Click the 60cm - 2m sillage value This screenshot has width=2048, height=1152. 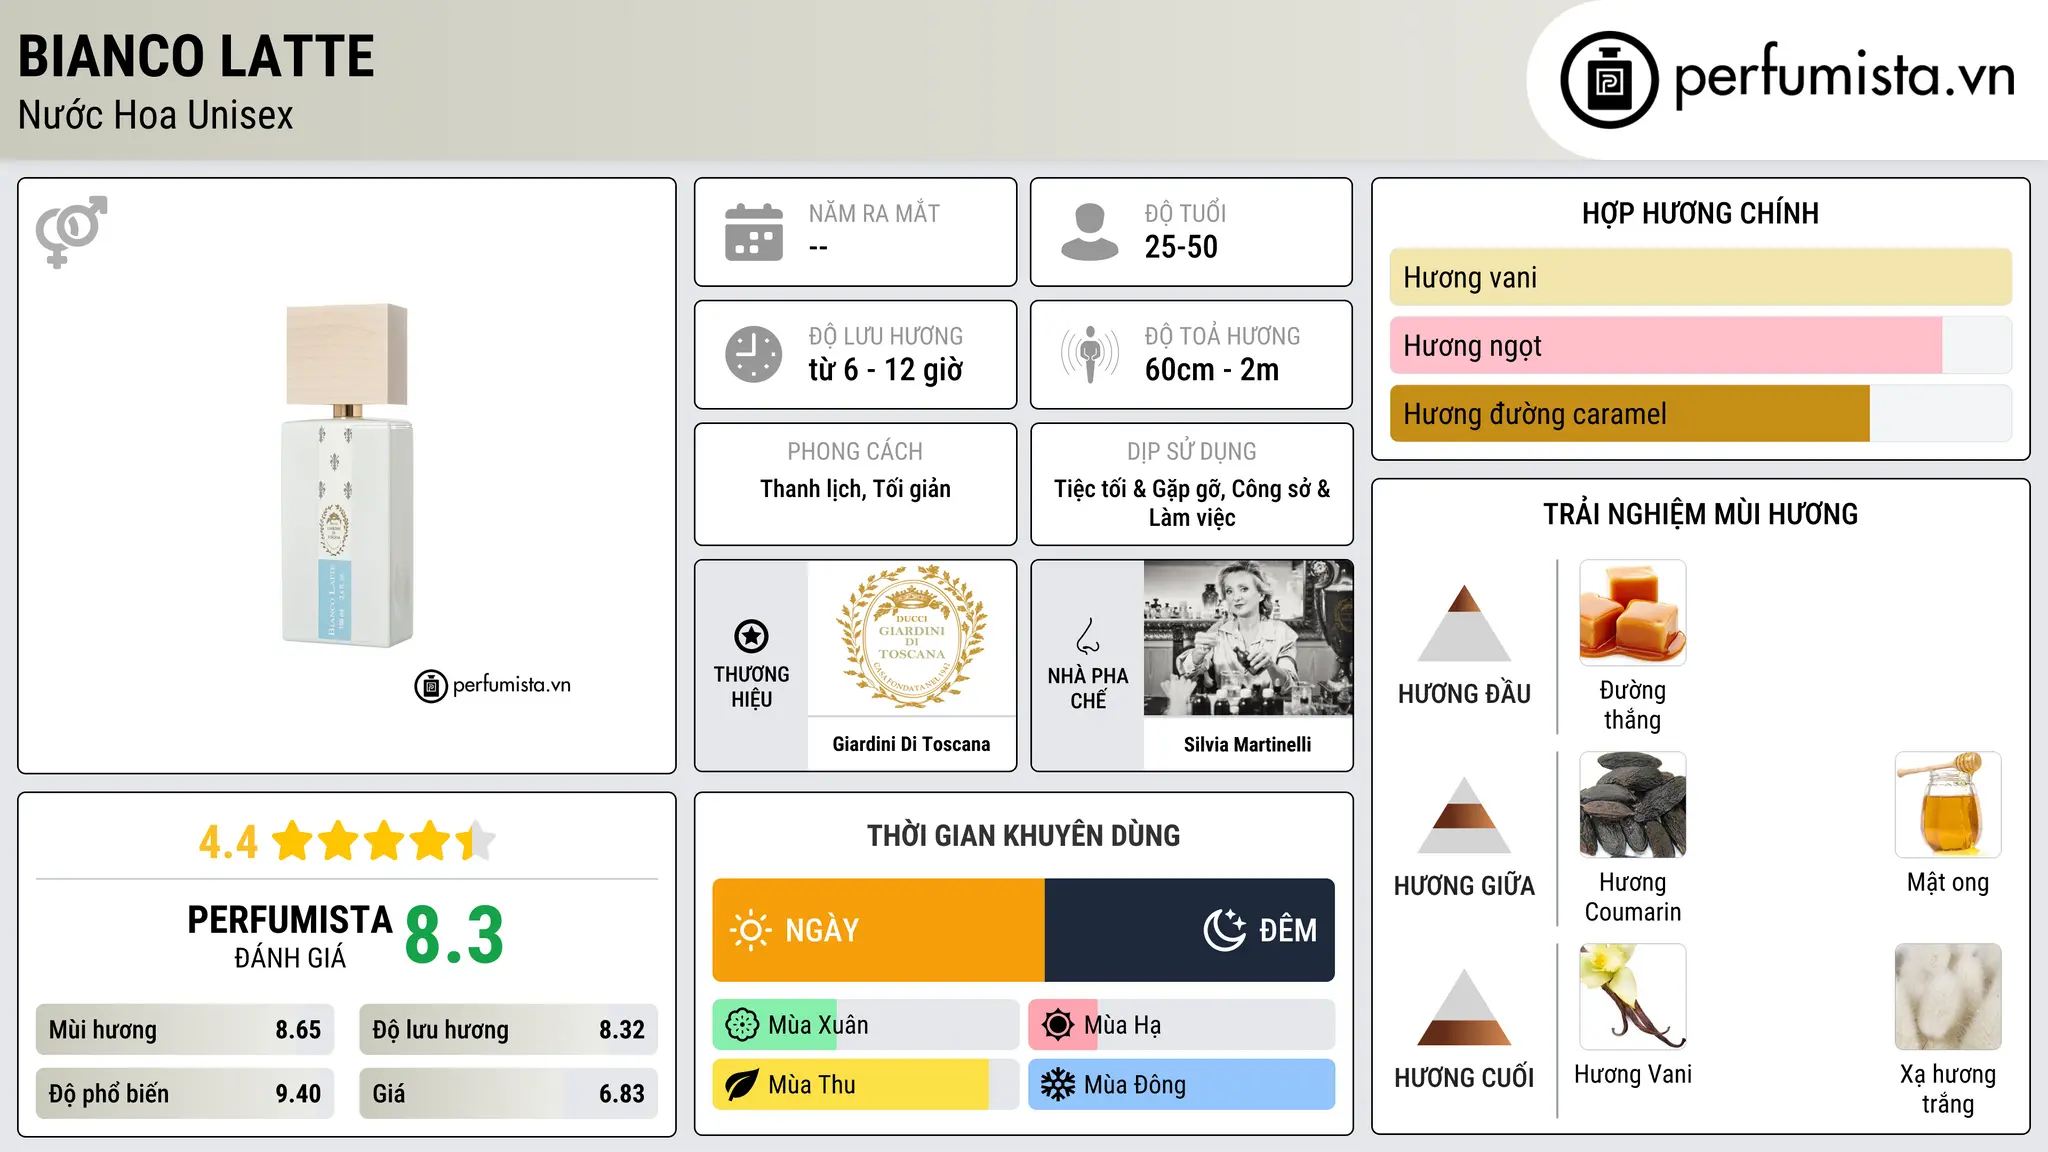pyautogui.click(x=1212, y=370)
